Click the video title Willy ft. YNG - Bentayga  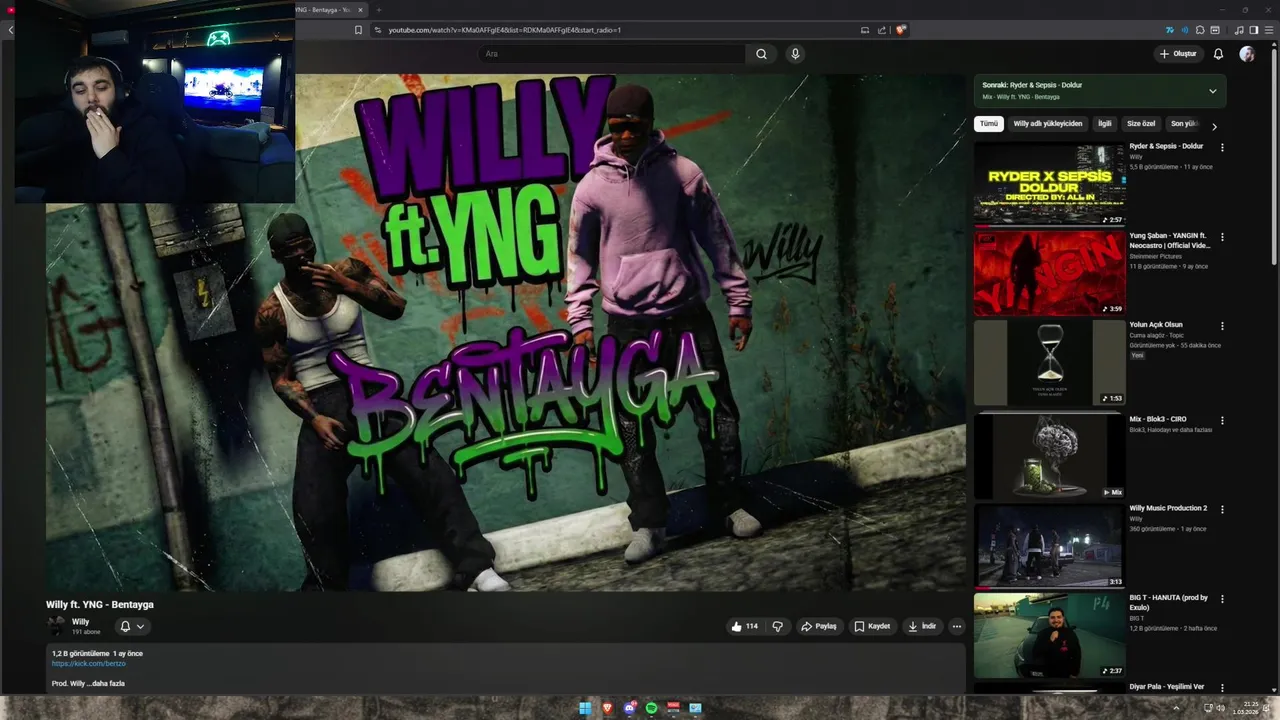tap(100, 605)
